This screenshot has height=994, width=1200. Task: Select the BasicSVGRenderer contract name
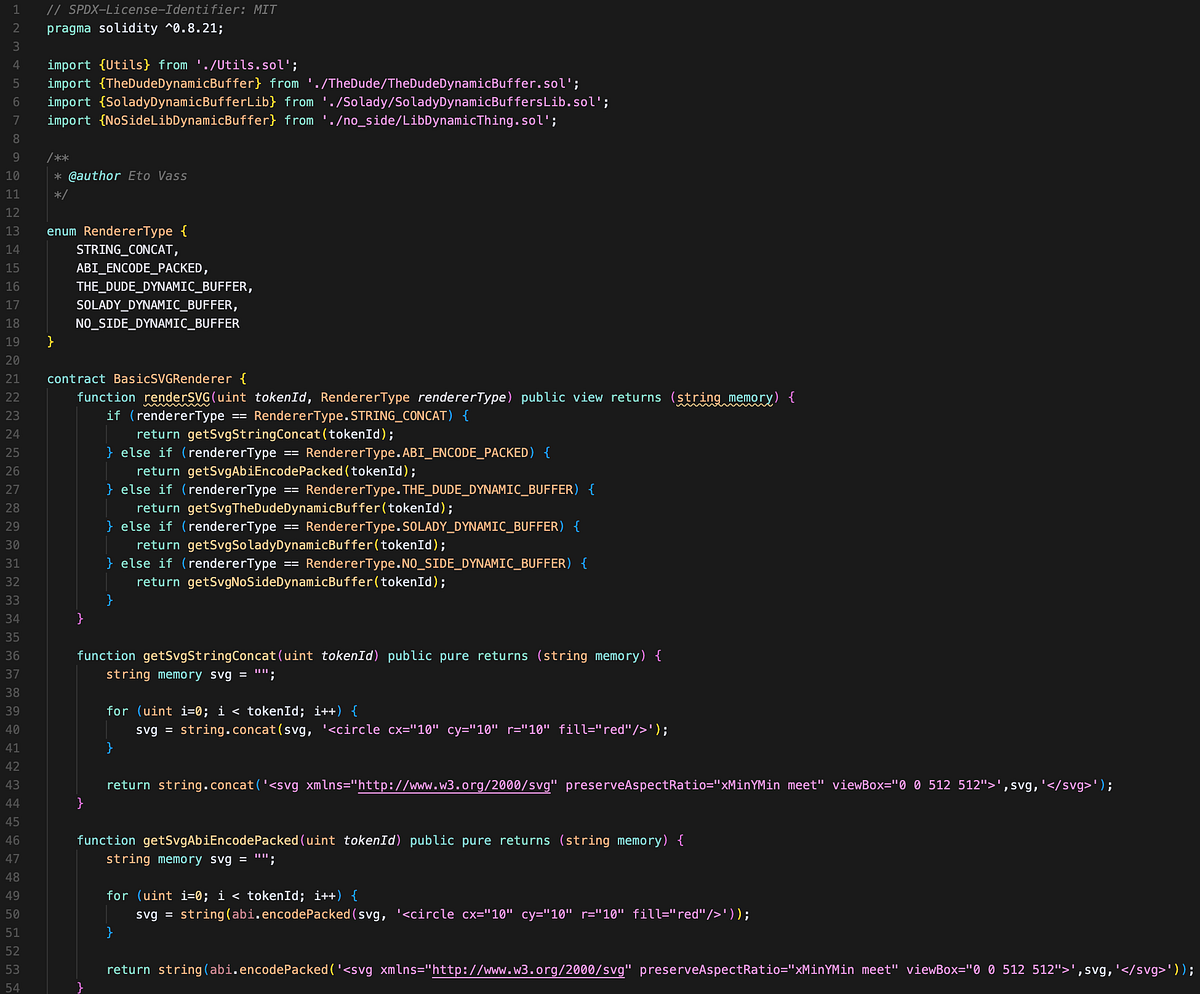(170, 378)
